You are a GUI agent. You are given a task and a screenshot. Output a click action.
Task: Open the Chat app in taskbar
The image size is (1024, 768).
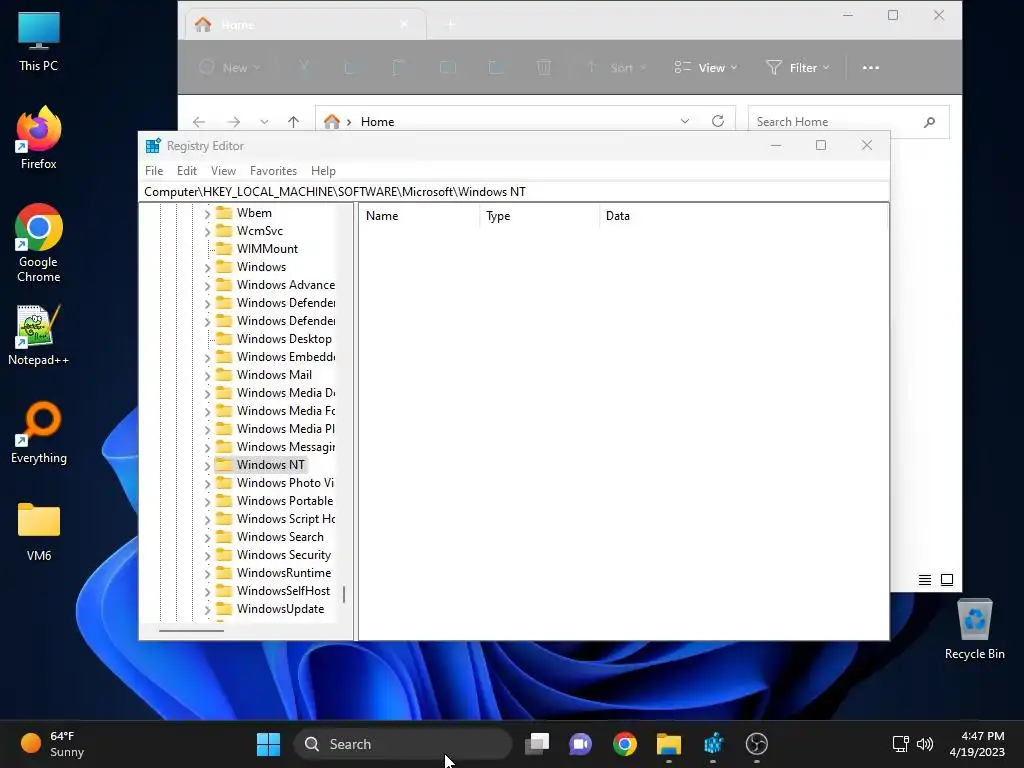tap(581, 744)
